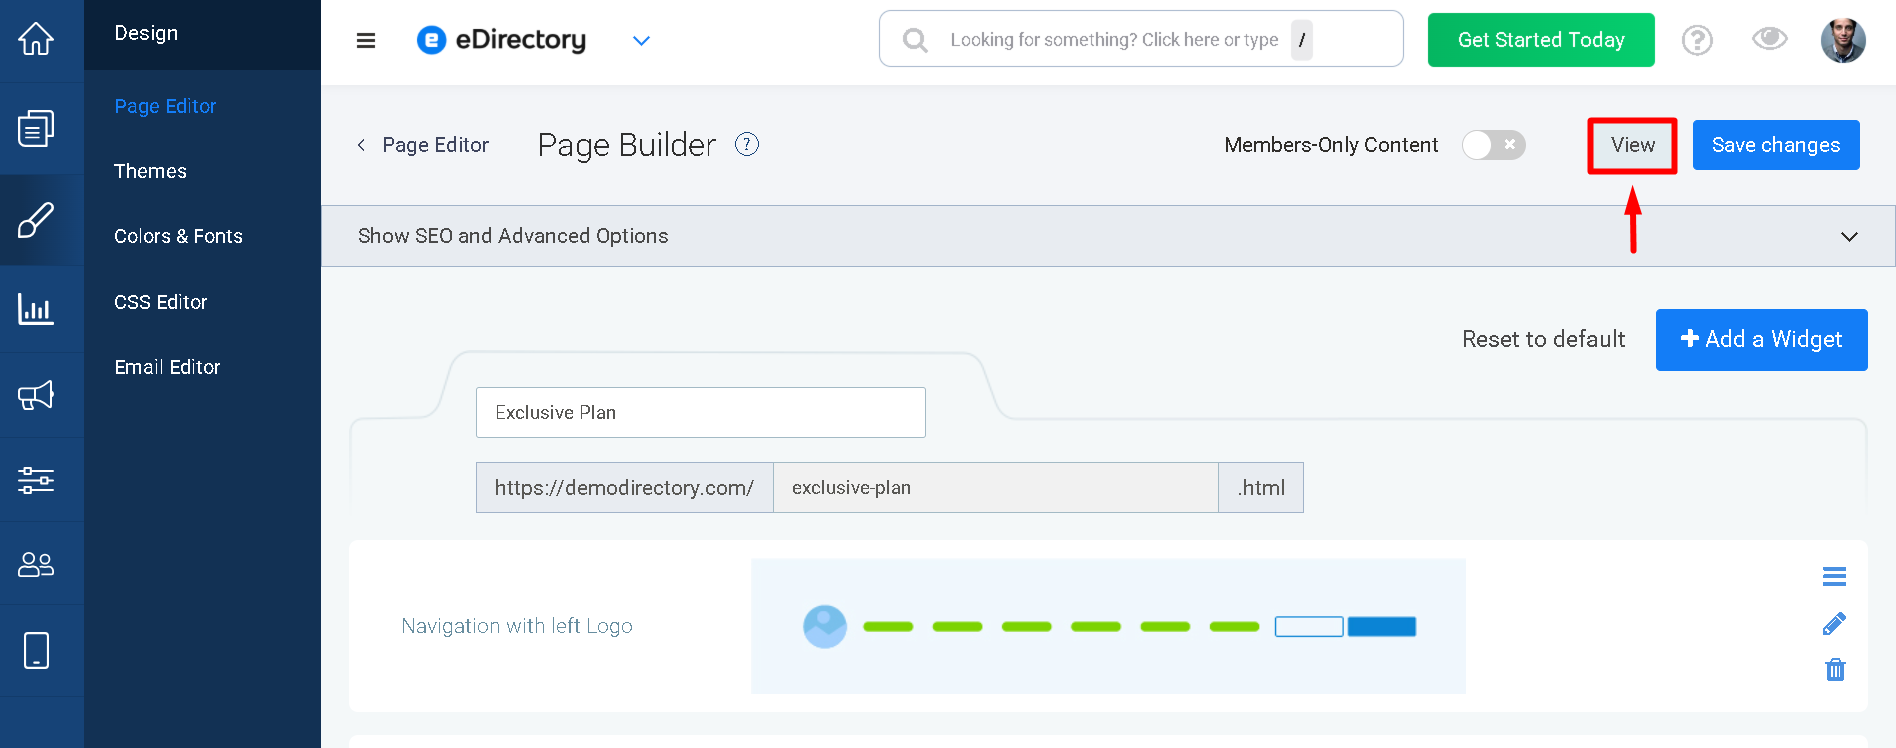Click the users accounts sidebar icon
Screen dimensions: 1896x748
click(36, 565)
